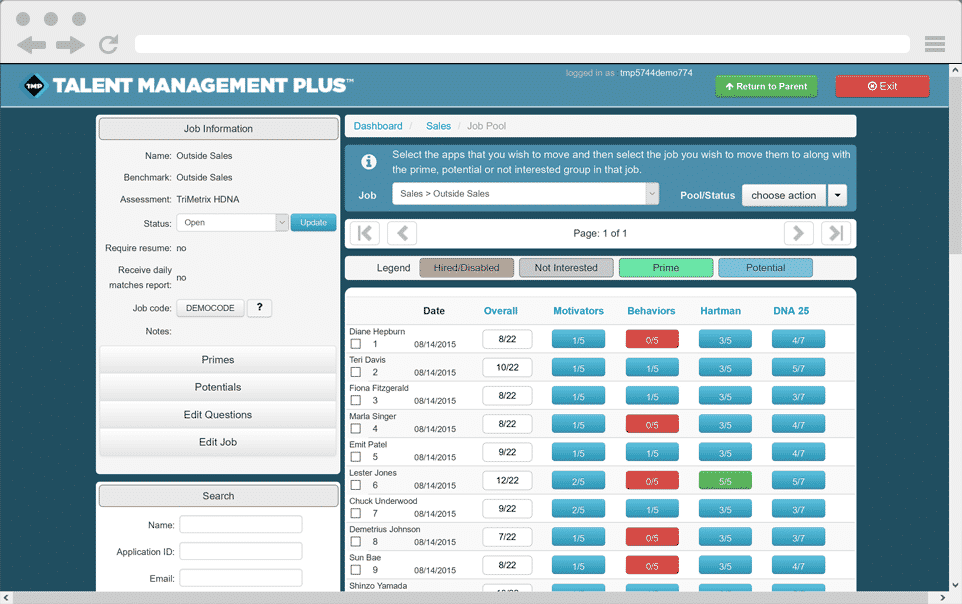962x604 pixels.
Task: Open the Sales breadcrumb link
Action: click(438, 125)
